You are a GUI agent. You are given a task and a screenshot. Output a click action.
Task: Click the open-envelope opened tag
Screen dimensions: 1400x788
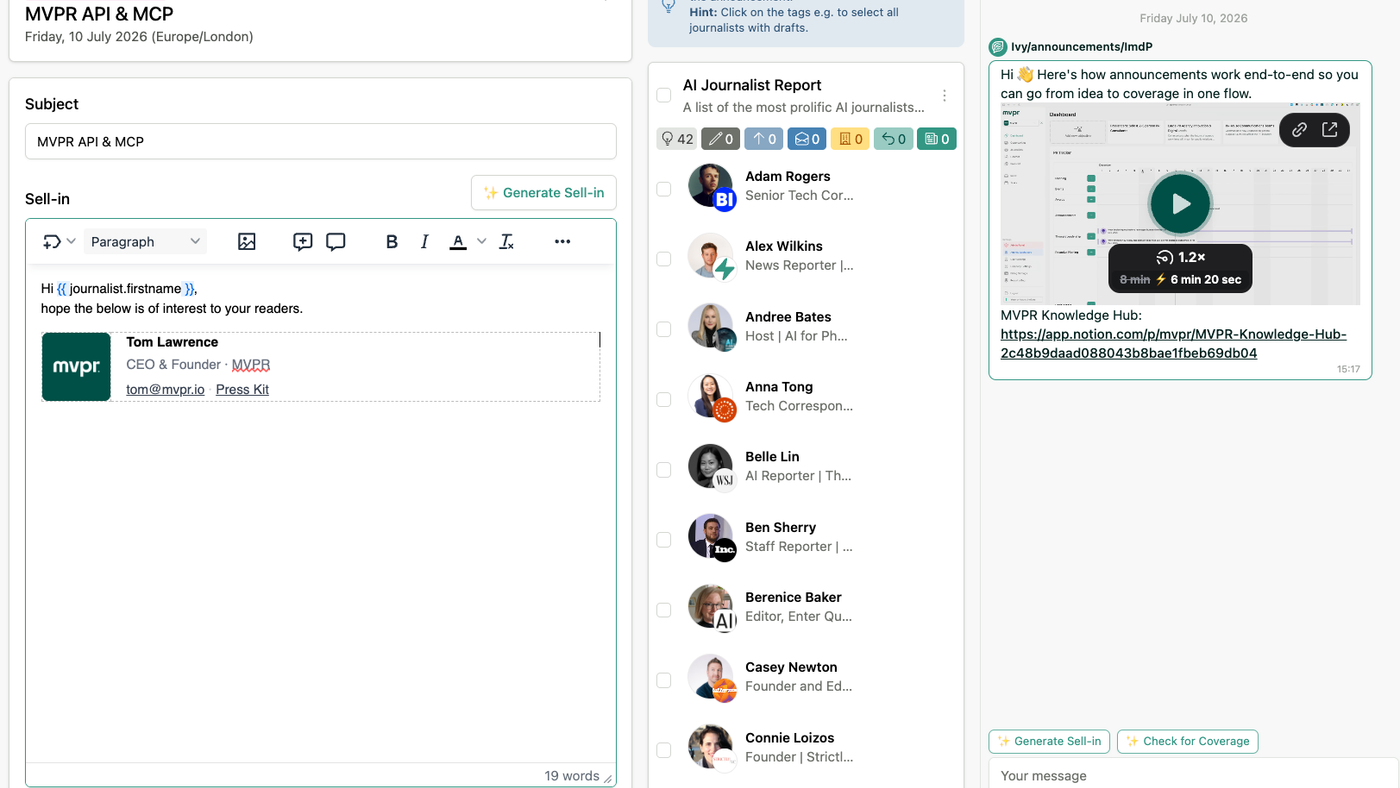[807, 139]
